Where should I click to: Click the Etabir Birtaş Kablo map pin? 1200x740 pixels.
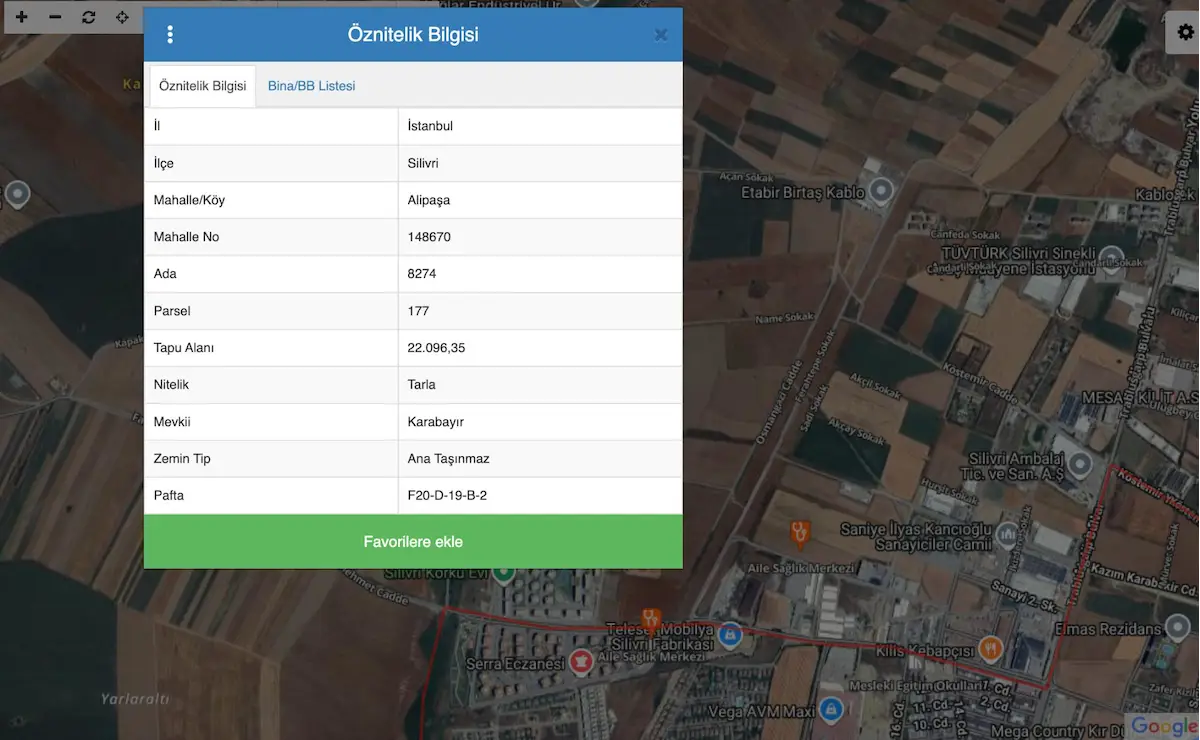881,190
